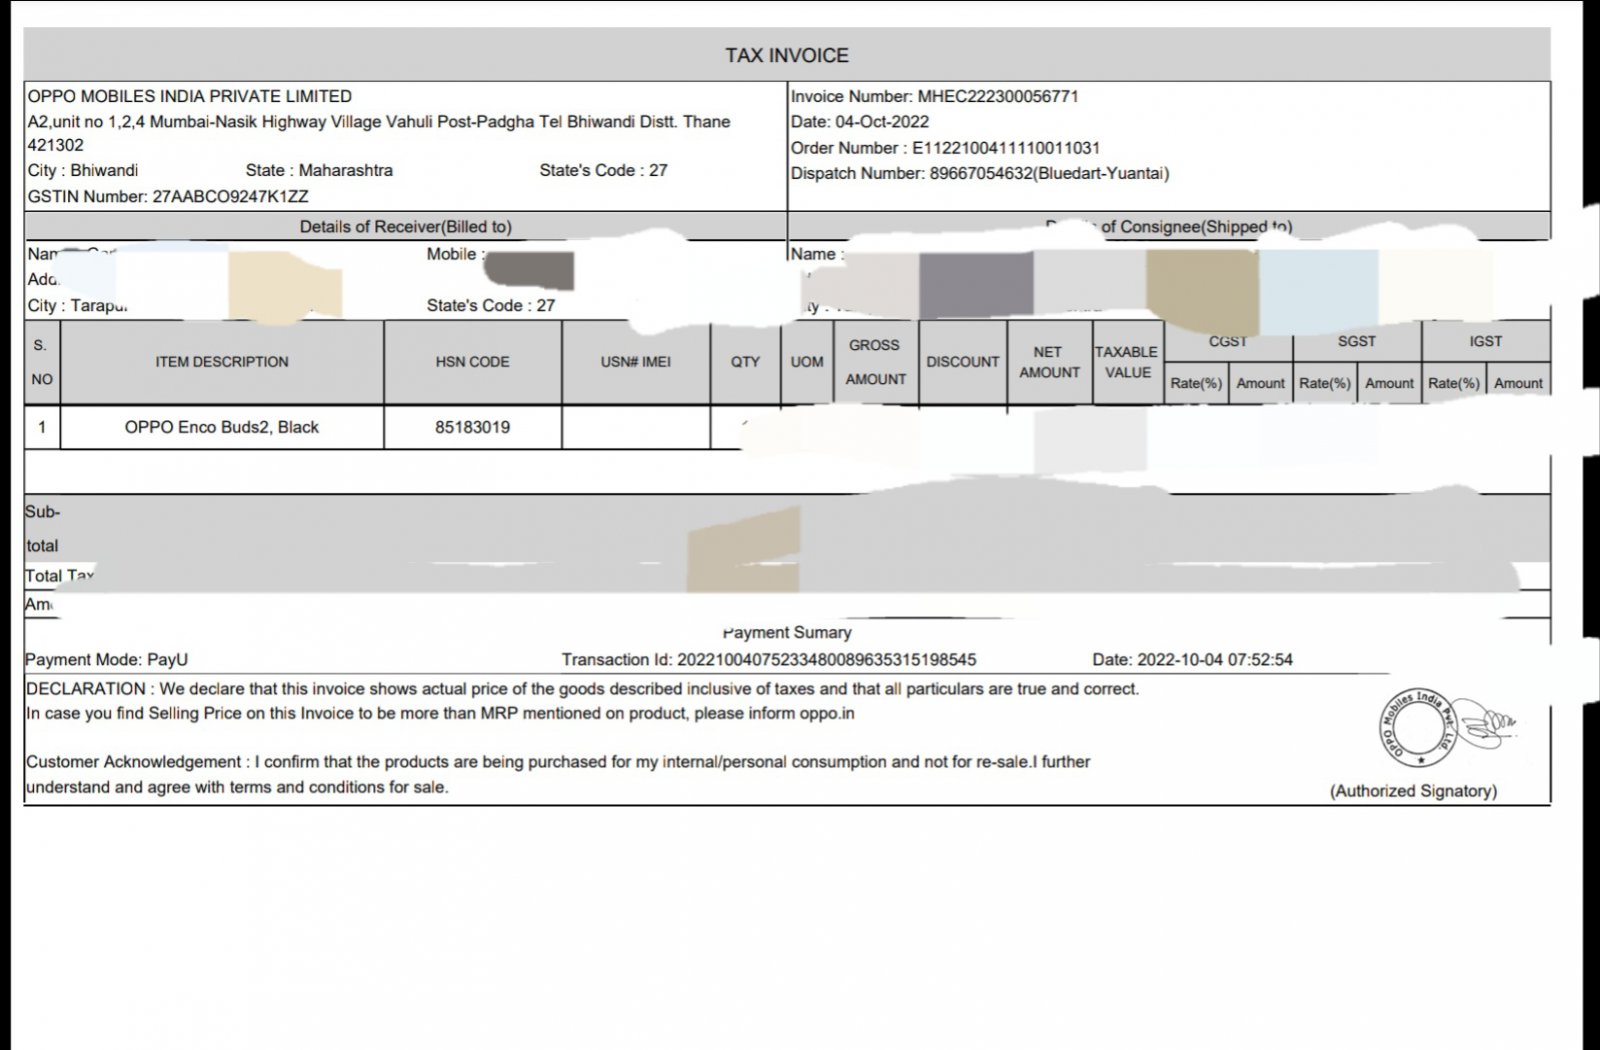Select the OPPO Enco Buds2, Black item cell

tap(222, 428)
